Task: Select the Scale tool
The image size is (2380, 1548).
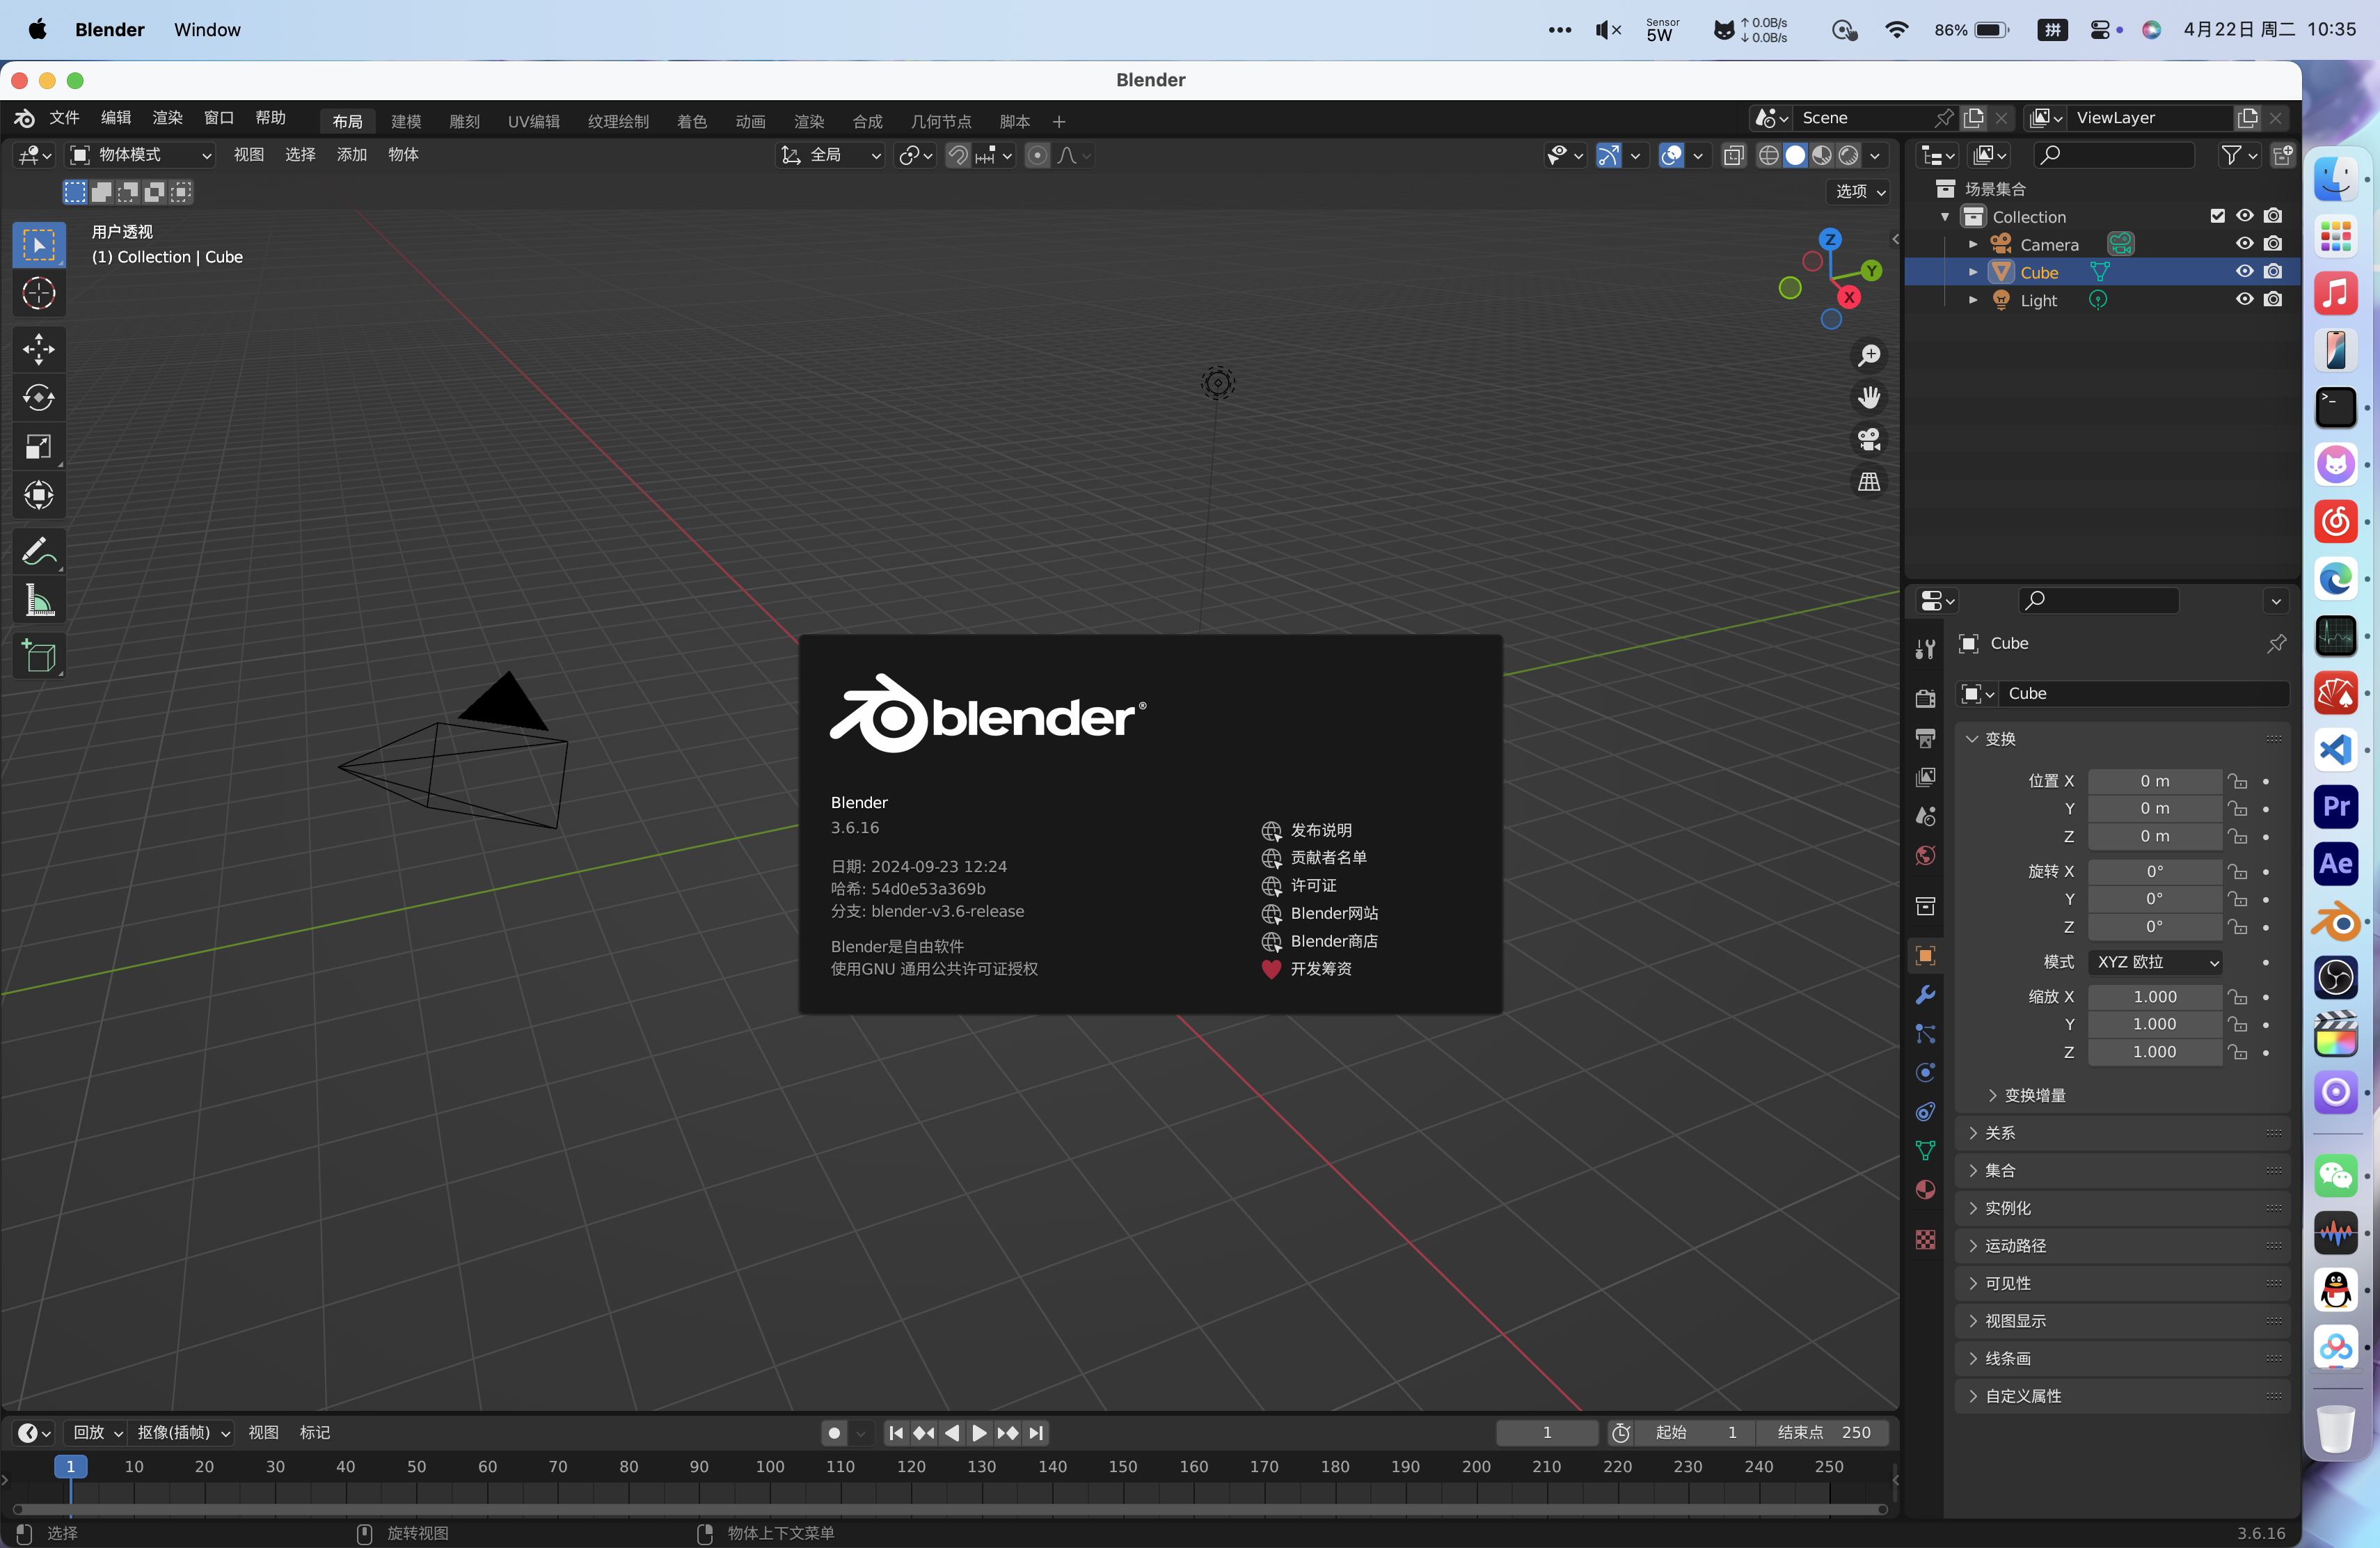Action: (38, 446)
